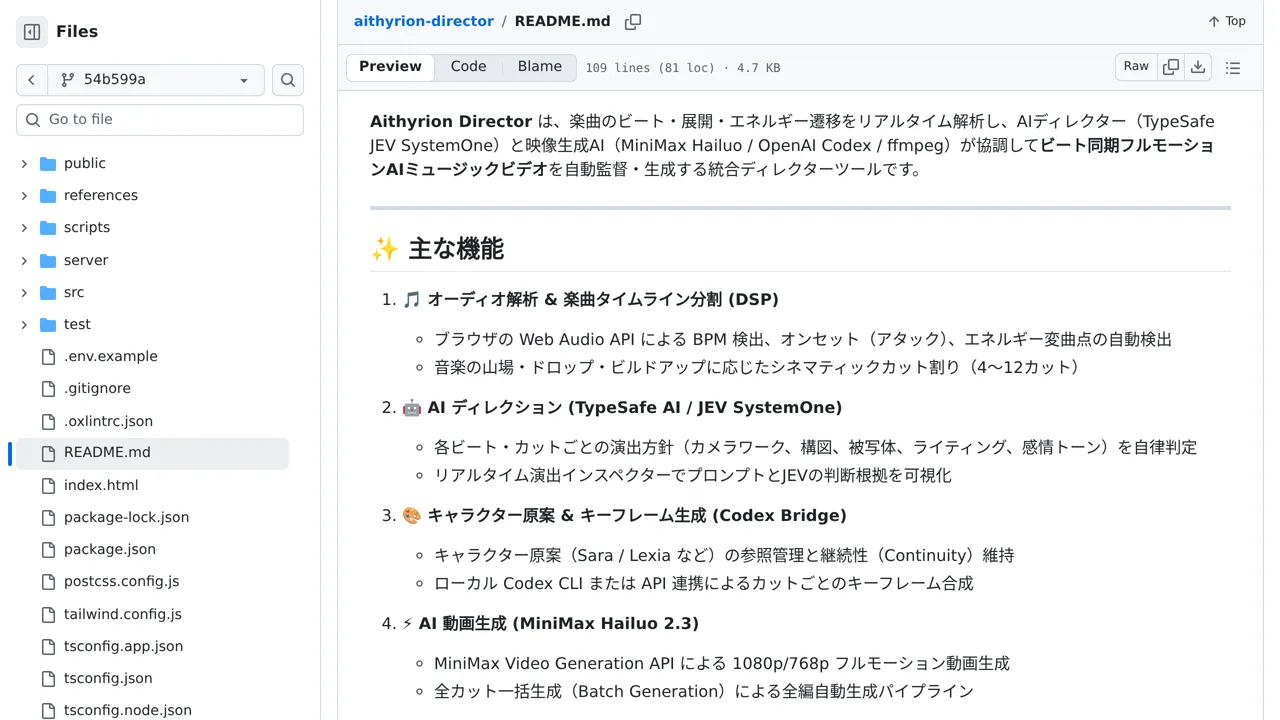The height and width of the screenshot is (720, 1280).
Task: Open the package.json file
Action: coord(110,550)
